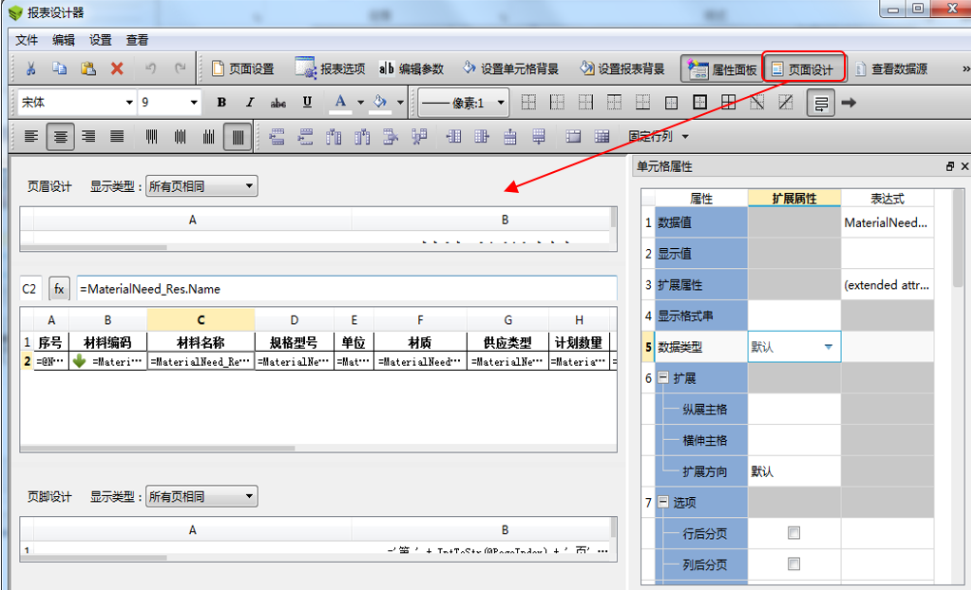
Task: Close the 单元格属性 panel
Action: point(964,166)
